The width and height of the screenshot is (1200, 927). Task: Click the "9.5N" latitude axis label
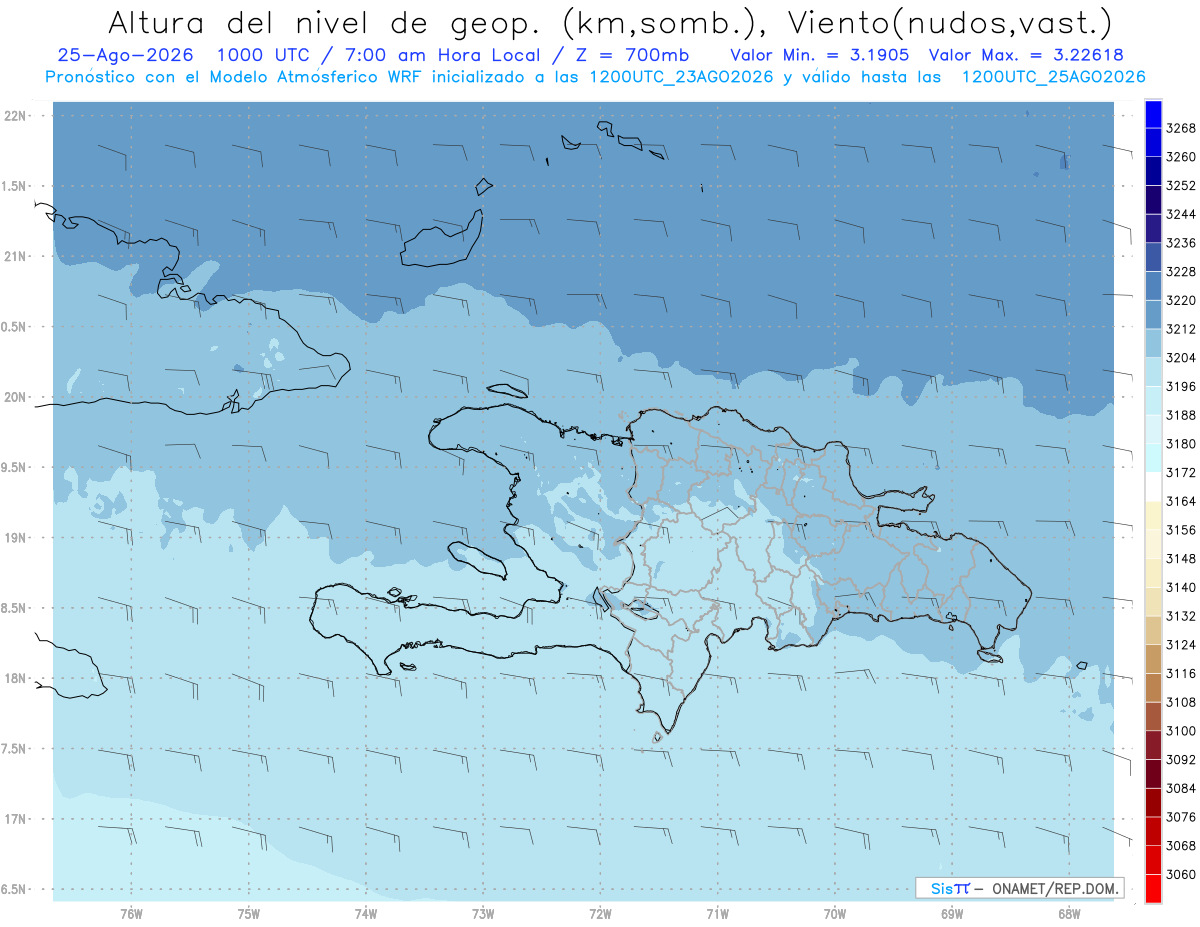(12, 467)
